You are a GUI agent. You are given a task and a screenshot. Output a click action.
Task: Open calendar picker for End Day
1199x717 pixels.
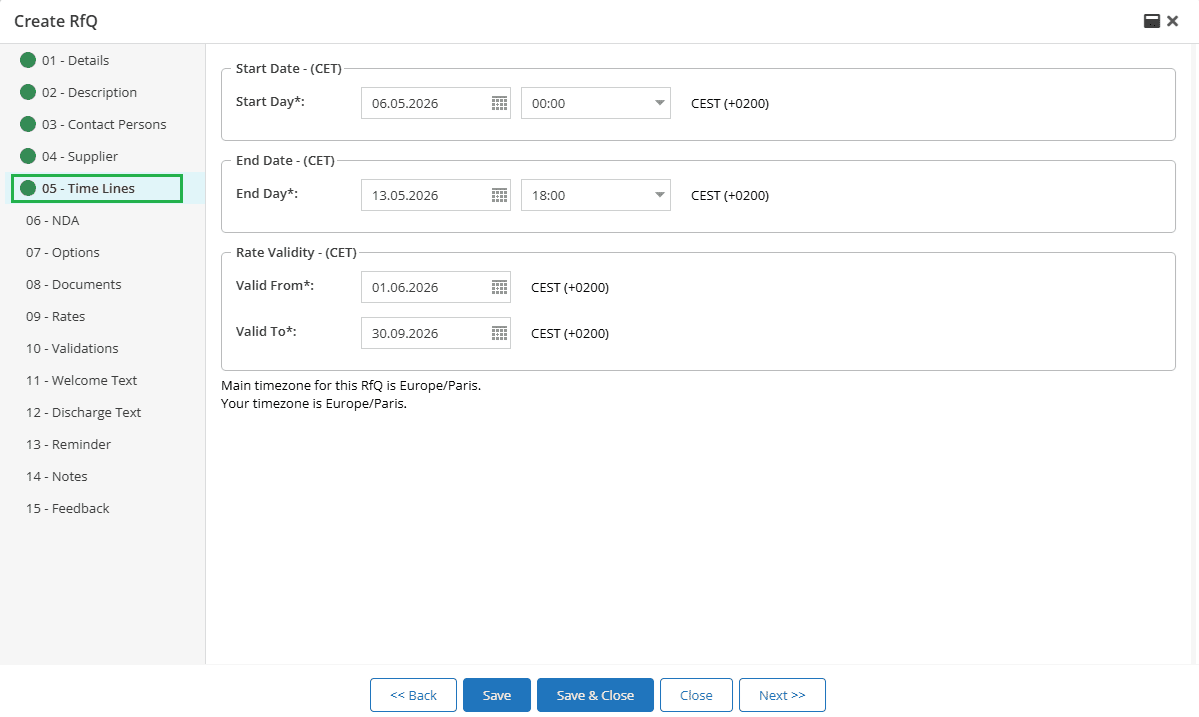pos(499,195)
